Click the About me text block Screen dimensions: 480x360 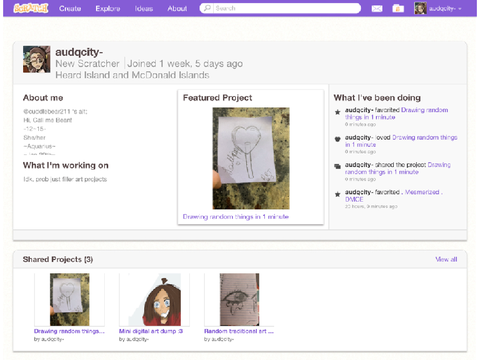pyautogui.click(x=55, y=133)
